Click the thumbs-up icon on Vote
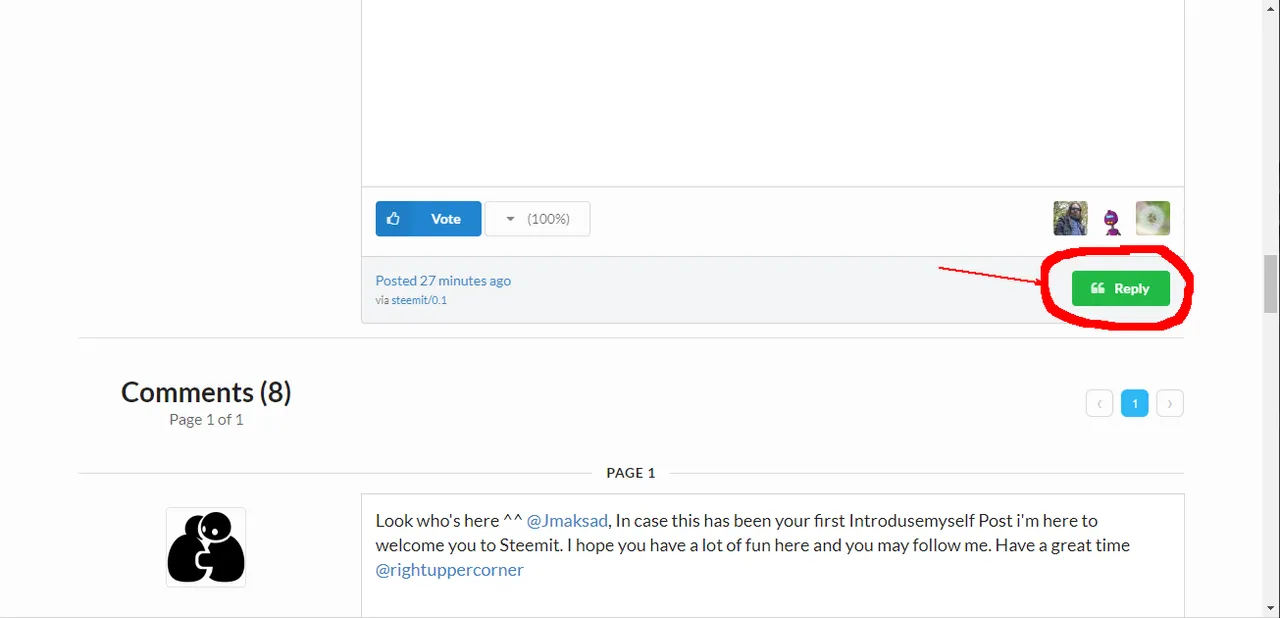Image resolution: width=1280 pixels, height=618 pixels. pyautogui.click(x=394, y=219)
